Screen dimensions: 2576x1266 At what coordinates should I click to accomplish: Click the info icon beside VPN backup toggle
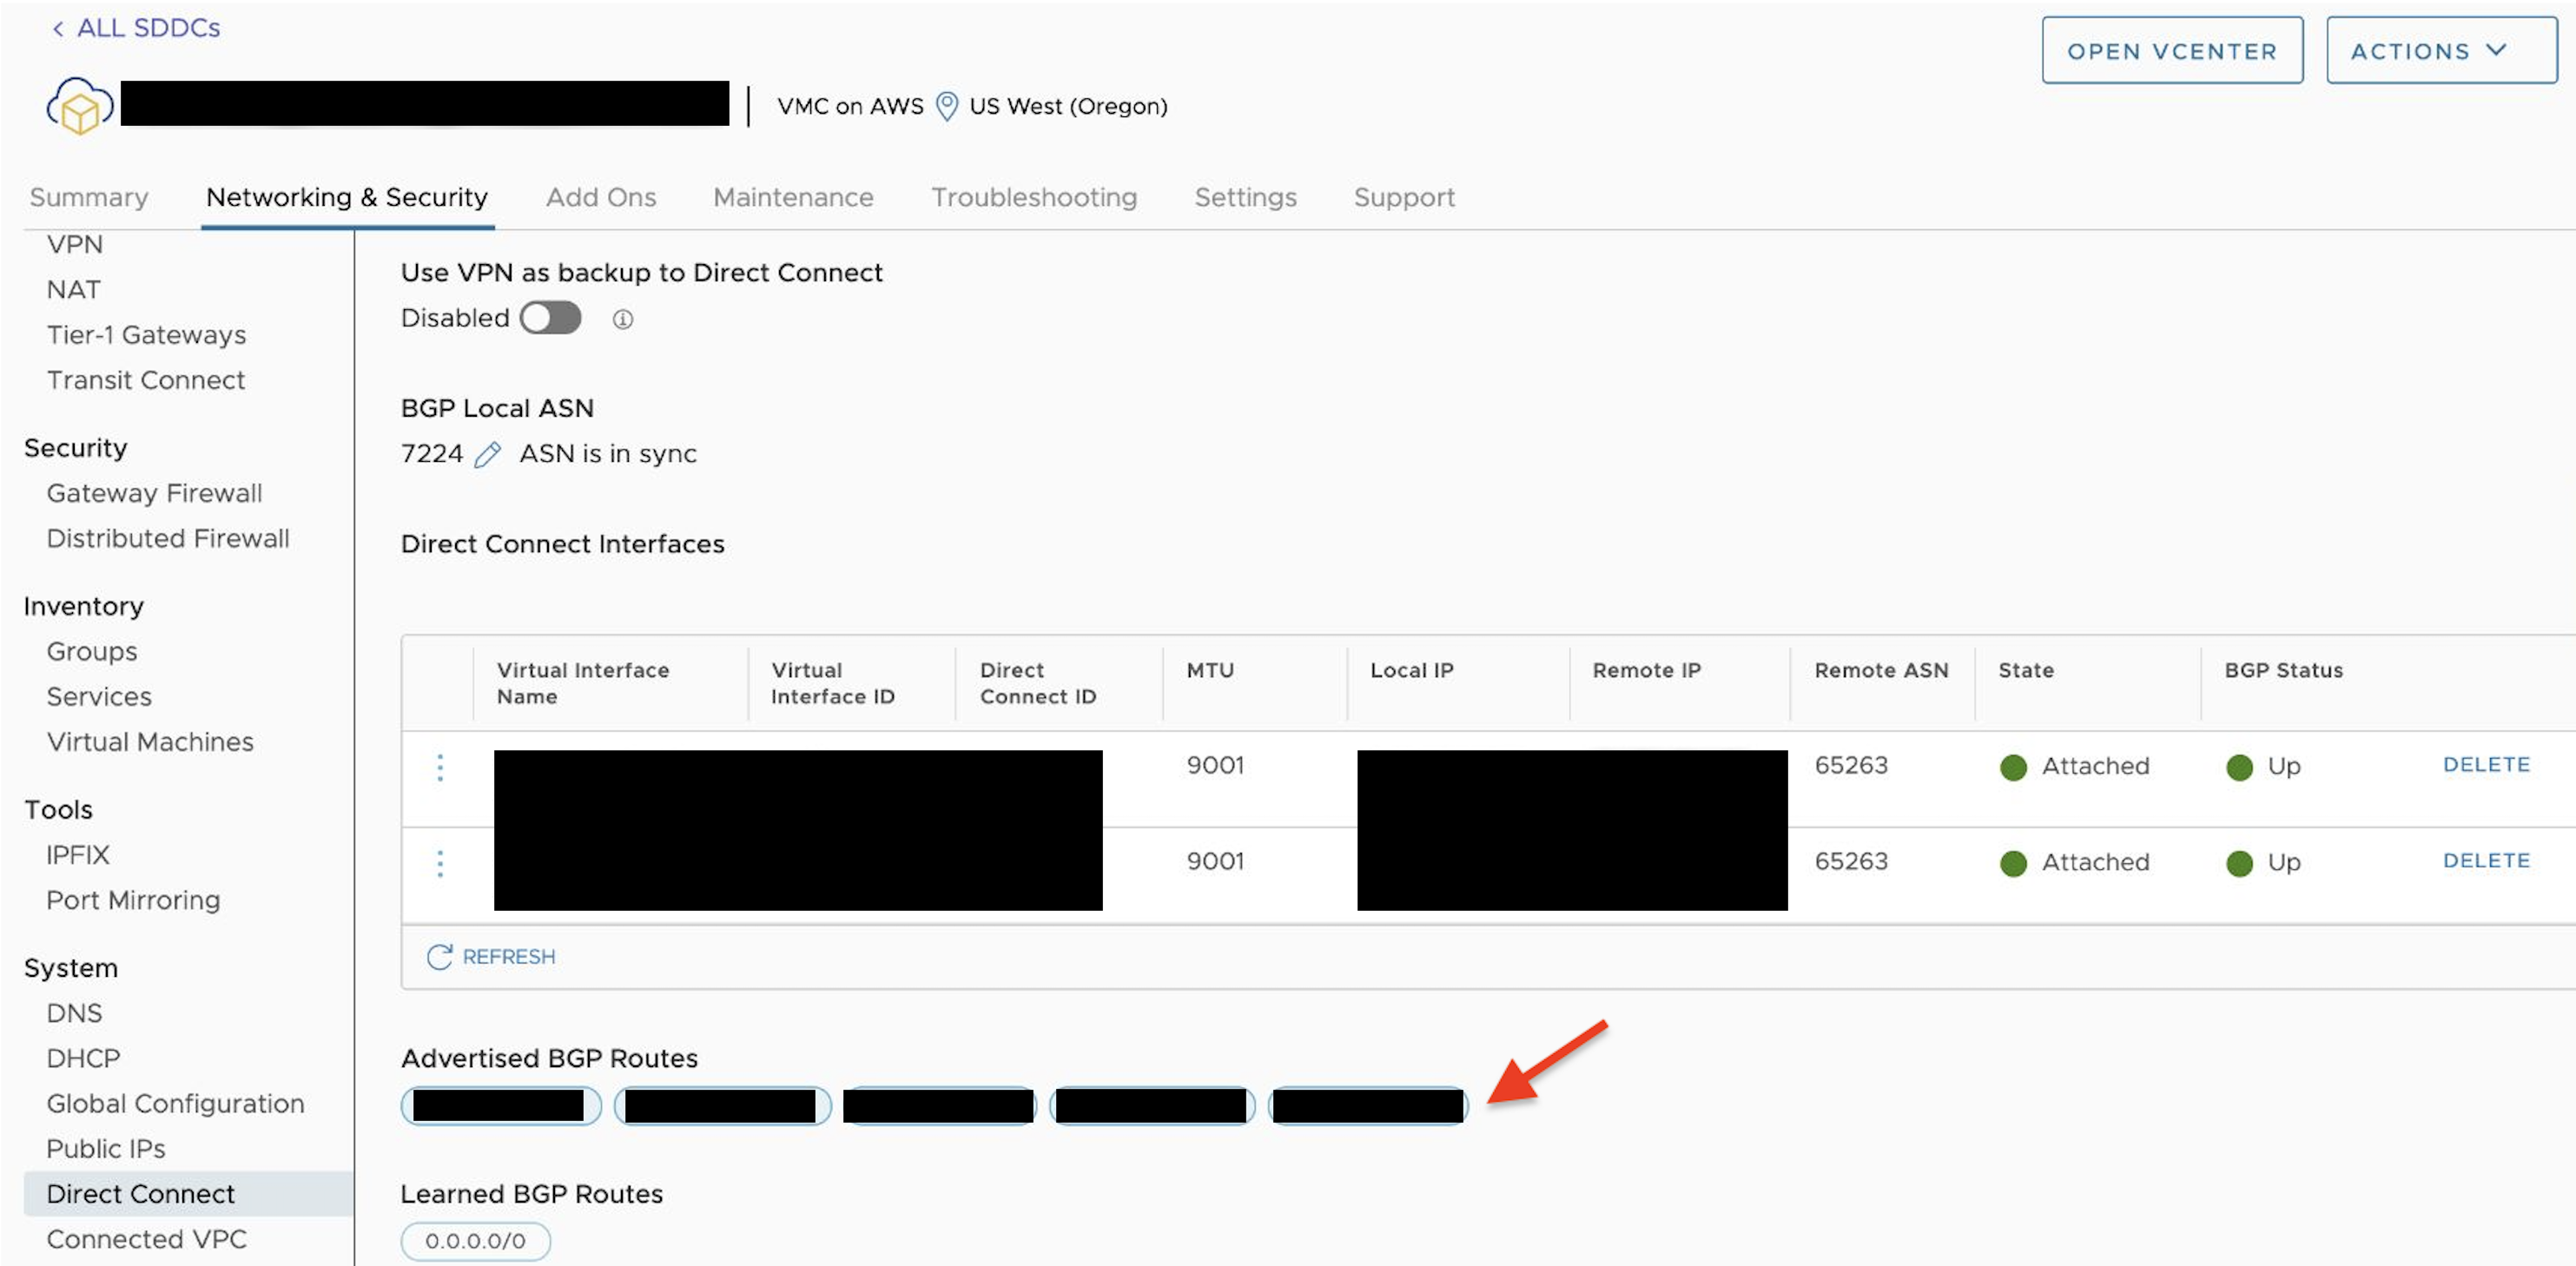coord(622,319)
